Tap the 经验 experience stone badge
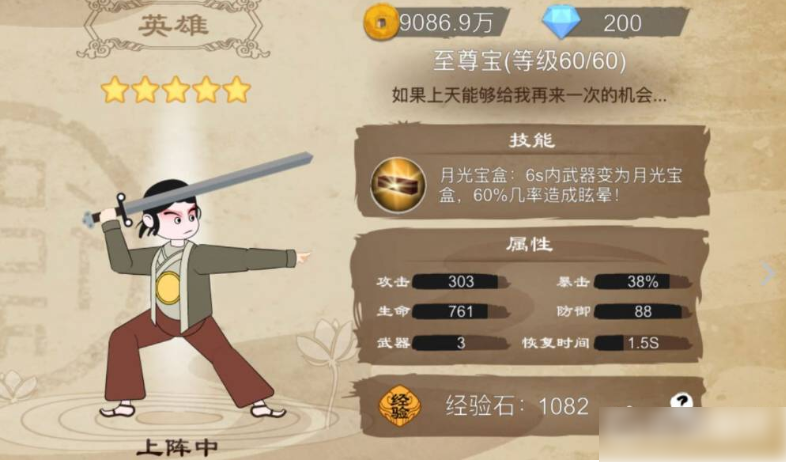This screenshot has width=786, height=462. [400, 405]
